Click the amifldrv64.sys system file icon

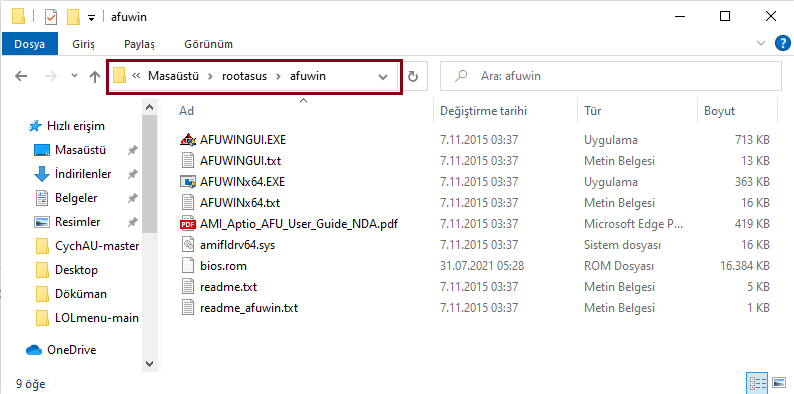pos(188,245)
